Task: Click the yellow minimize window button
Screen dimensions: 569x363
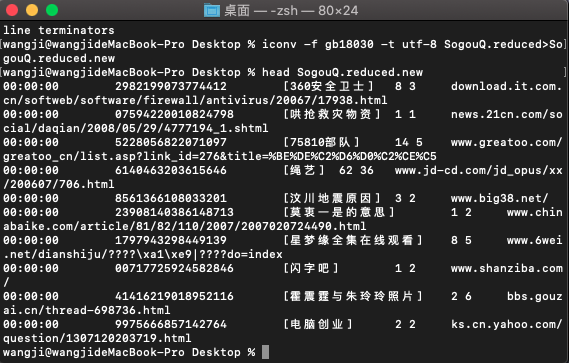Action: click(32, 10)
